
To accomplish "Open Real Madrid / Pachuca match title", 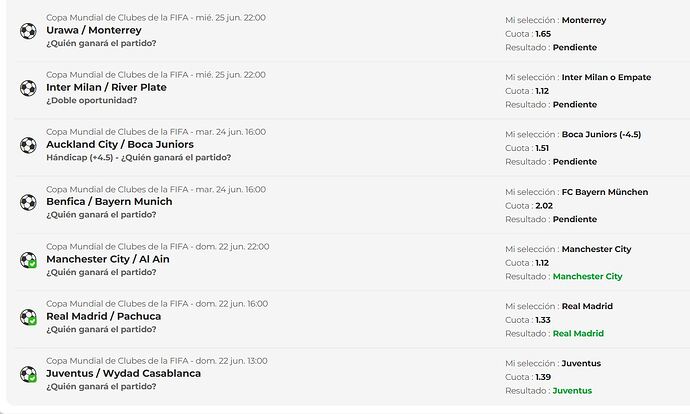I will [103, 316].
